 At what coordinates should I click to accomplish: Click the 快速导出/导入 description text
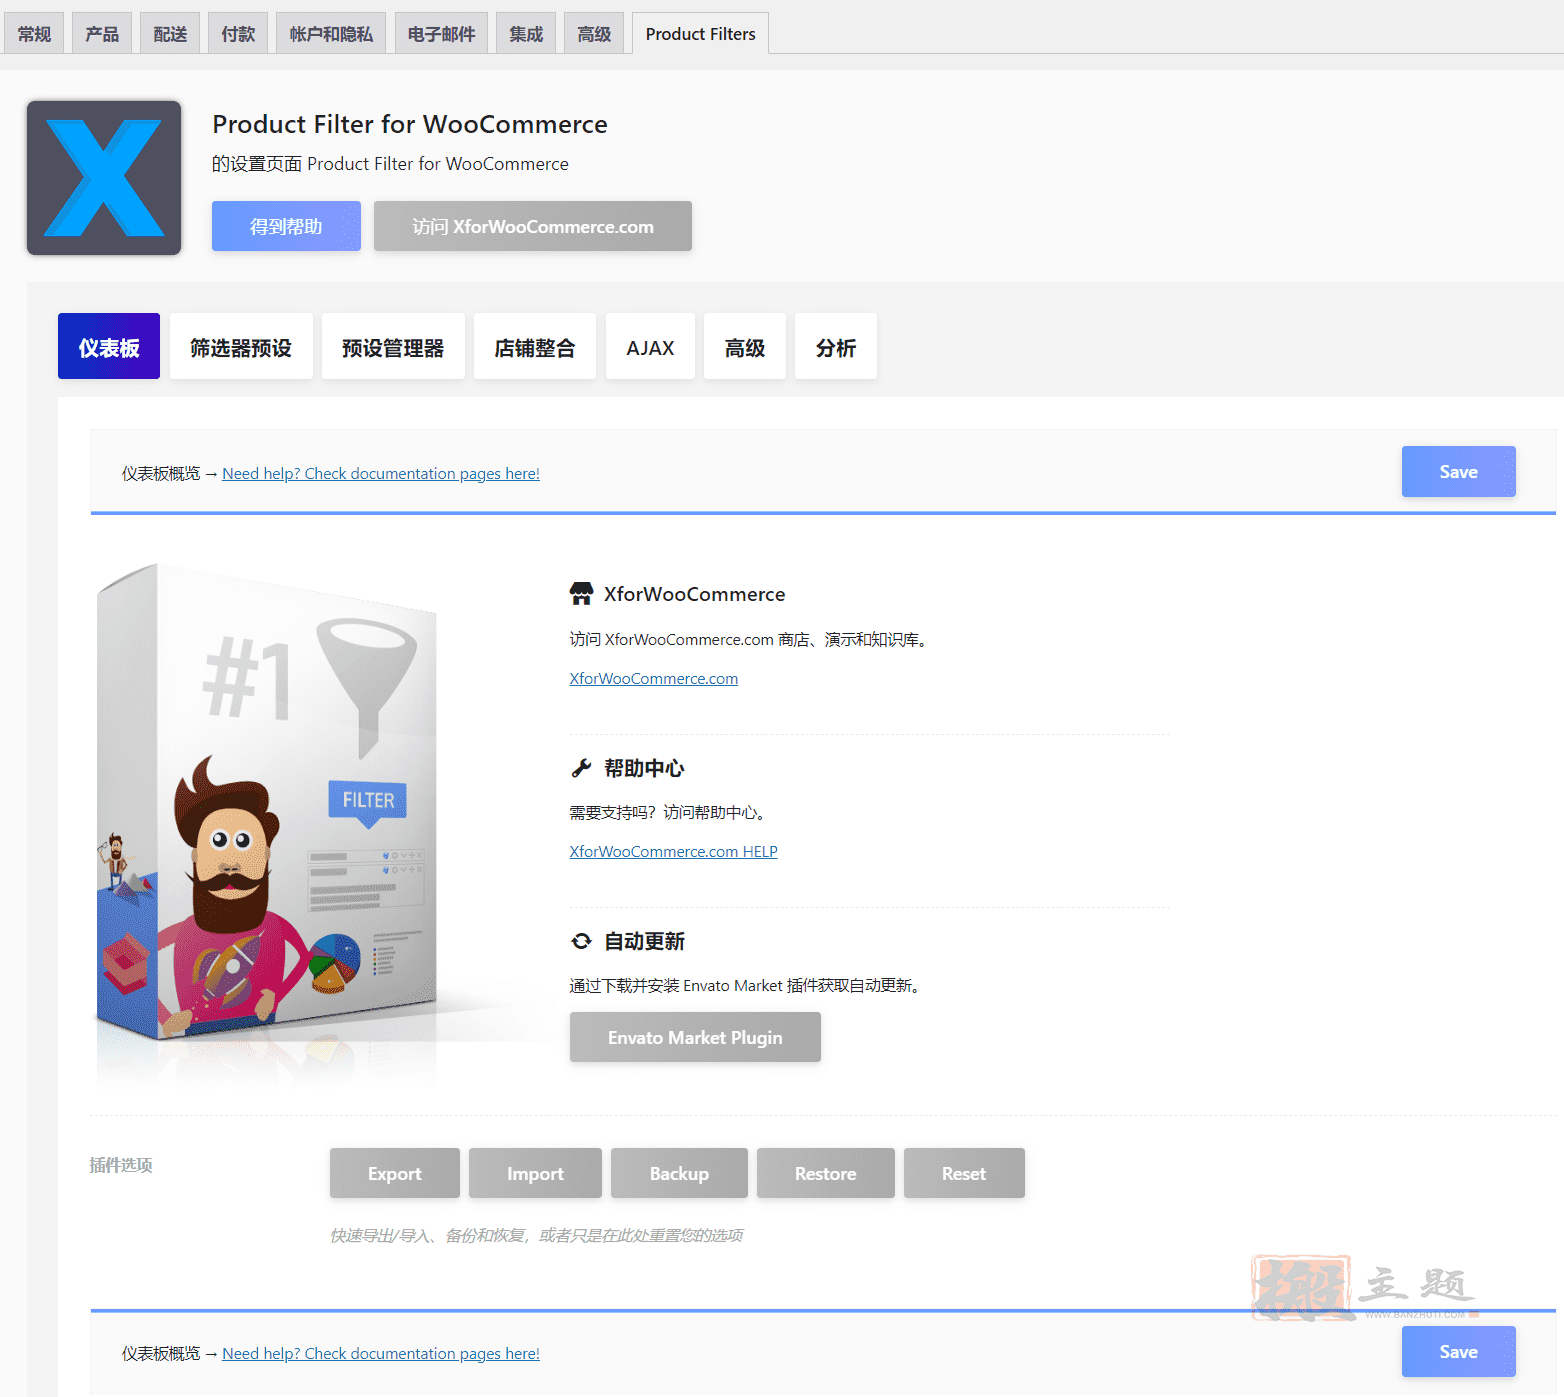click(537, 1236)
